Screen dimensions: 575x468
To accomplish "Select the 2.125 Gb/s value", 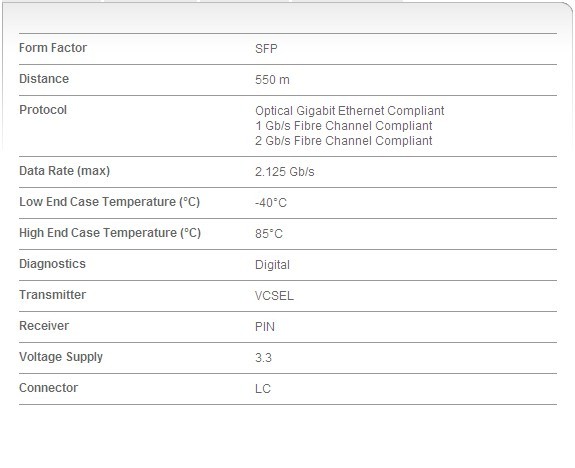I will pos(285,172).
